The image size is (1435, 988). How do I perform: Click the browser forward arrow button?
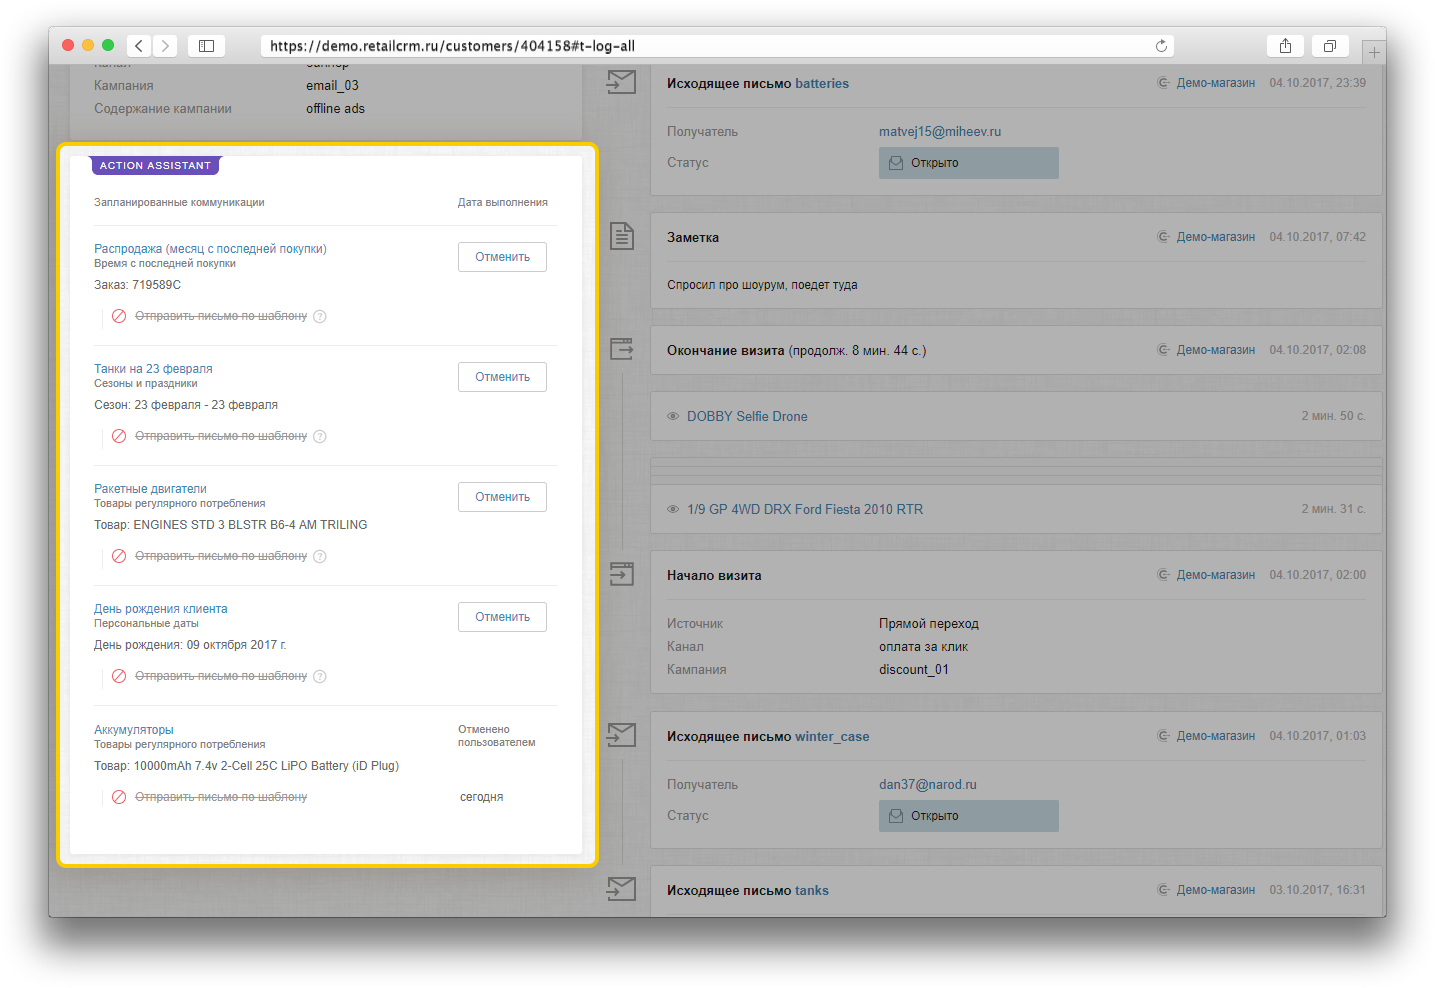point(166,46)
